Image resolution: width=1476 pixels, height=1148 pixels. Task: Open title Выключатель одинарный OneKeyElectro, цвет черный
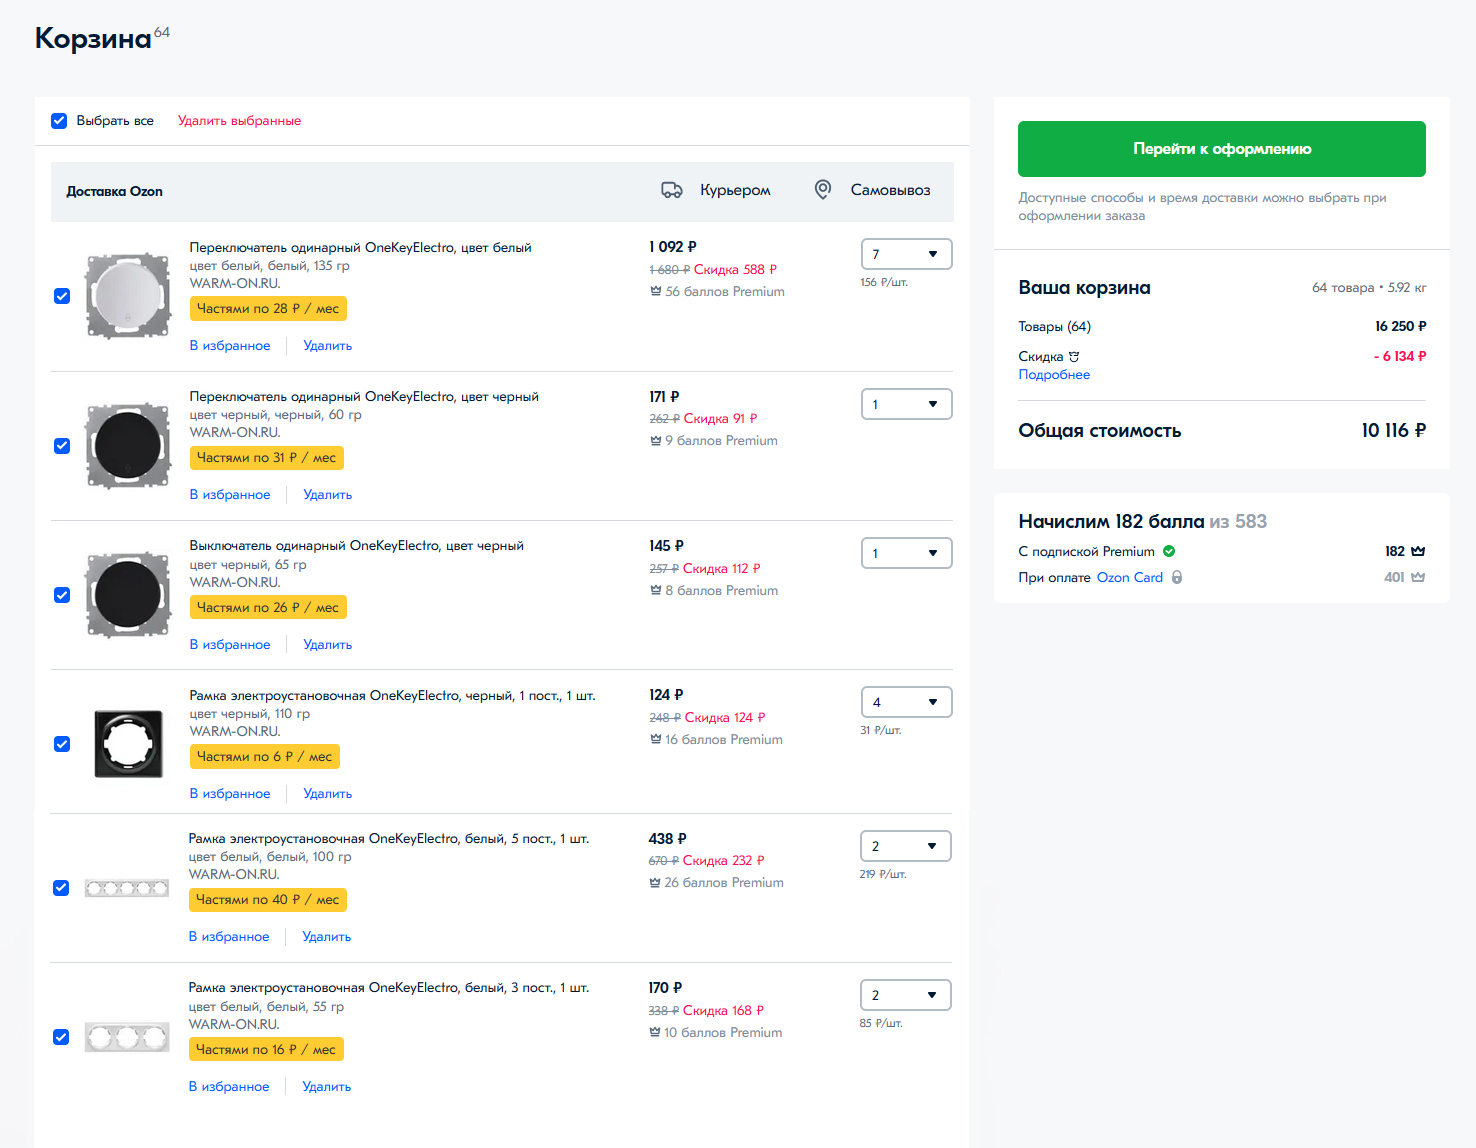point(357,546)
